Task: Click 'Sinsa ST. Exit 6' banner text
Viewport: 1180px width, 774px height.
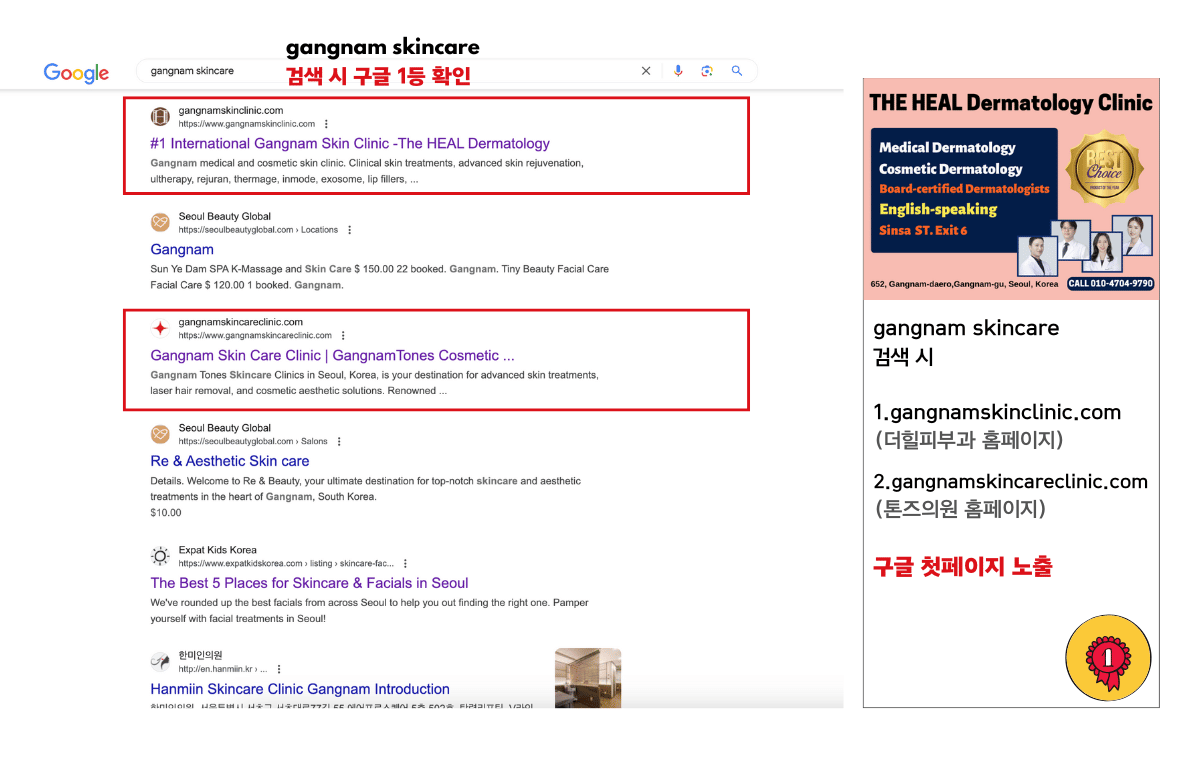Action: [923, 230]
